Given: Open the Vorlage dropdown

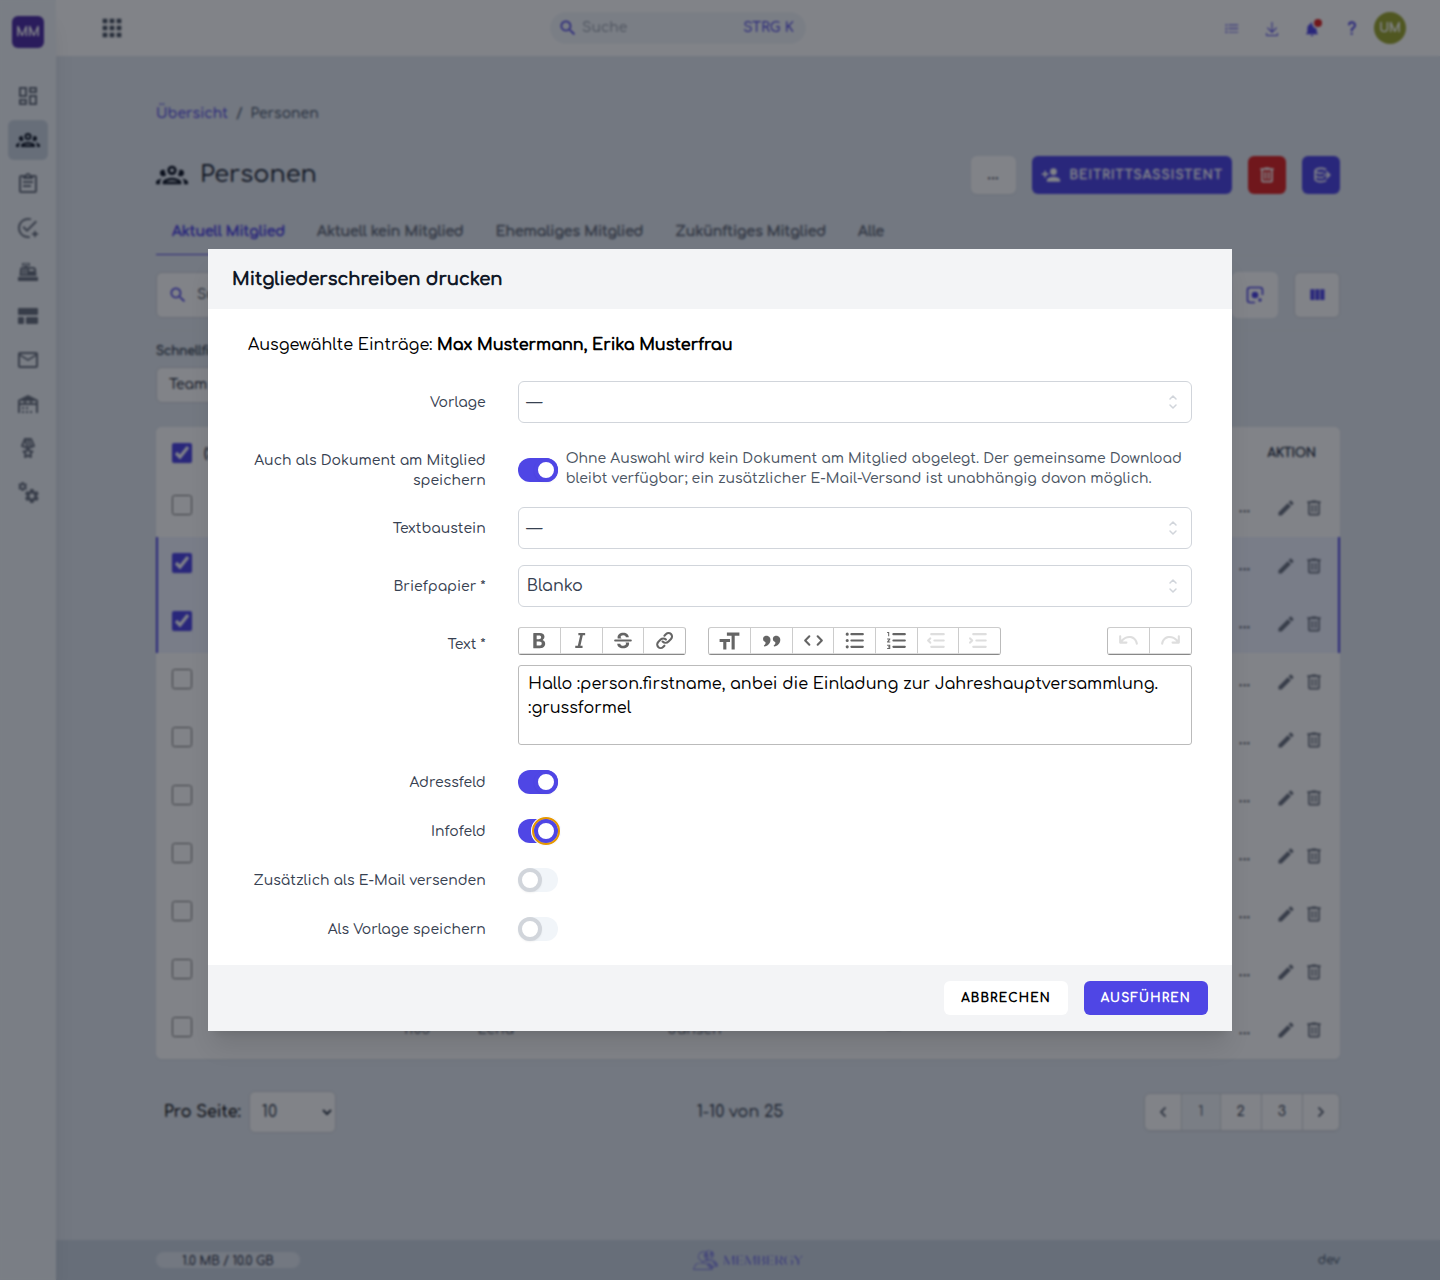Looking at the screenshot, I should pyautogui.click(x=855, y=402).
